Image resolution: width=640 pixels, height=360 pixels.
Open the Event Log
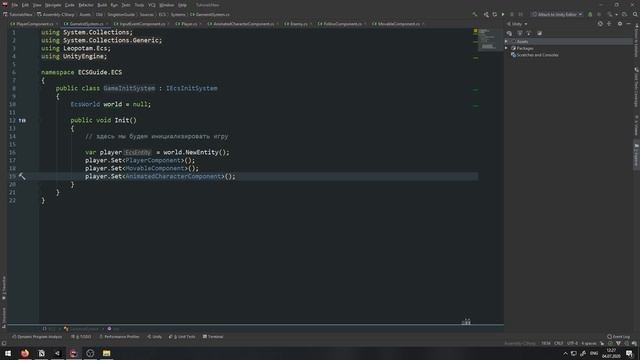click(x=618, y=337)
